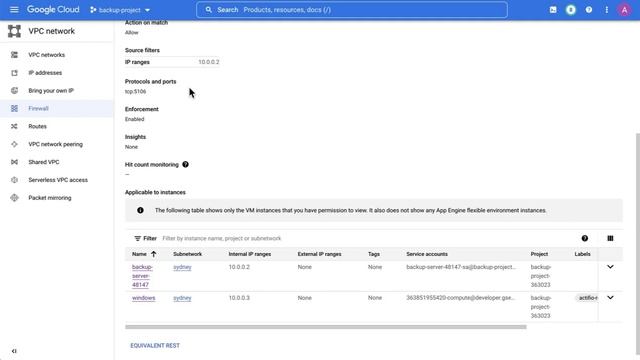Open the help question mark icon in header
640x360 pixels.
(589, 10)
